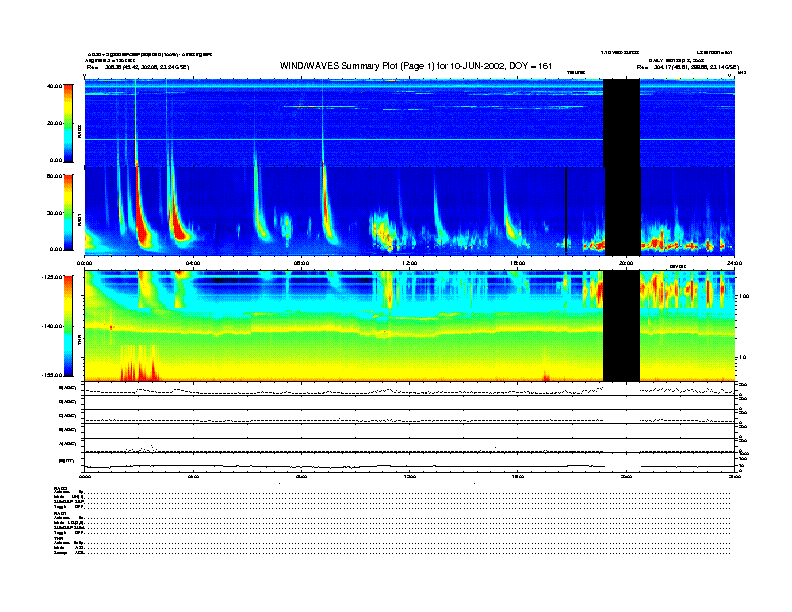Click the -125.00 label on TNR color bar
The height and width of the screenshot is (612, 792).
(52, 277)
